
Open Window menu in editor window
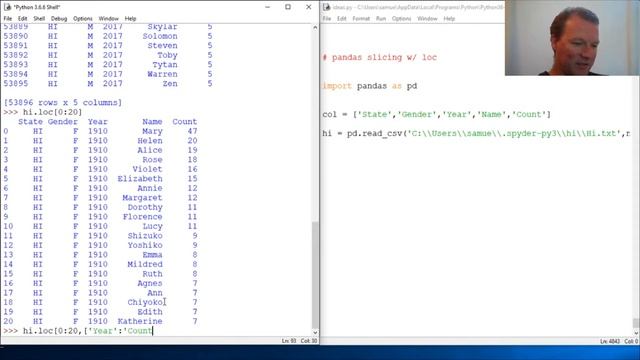pos(427,19)
